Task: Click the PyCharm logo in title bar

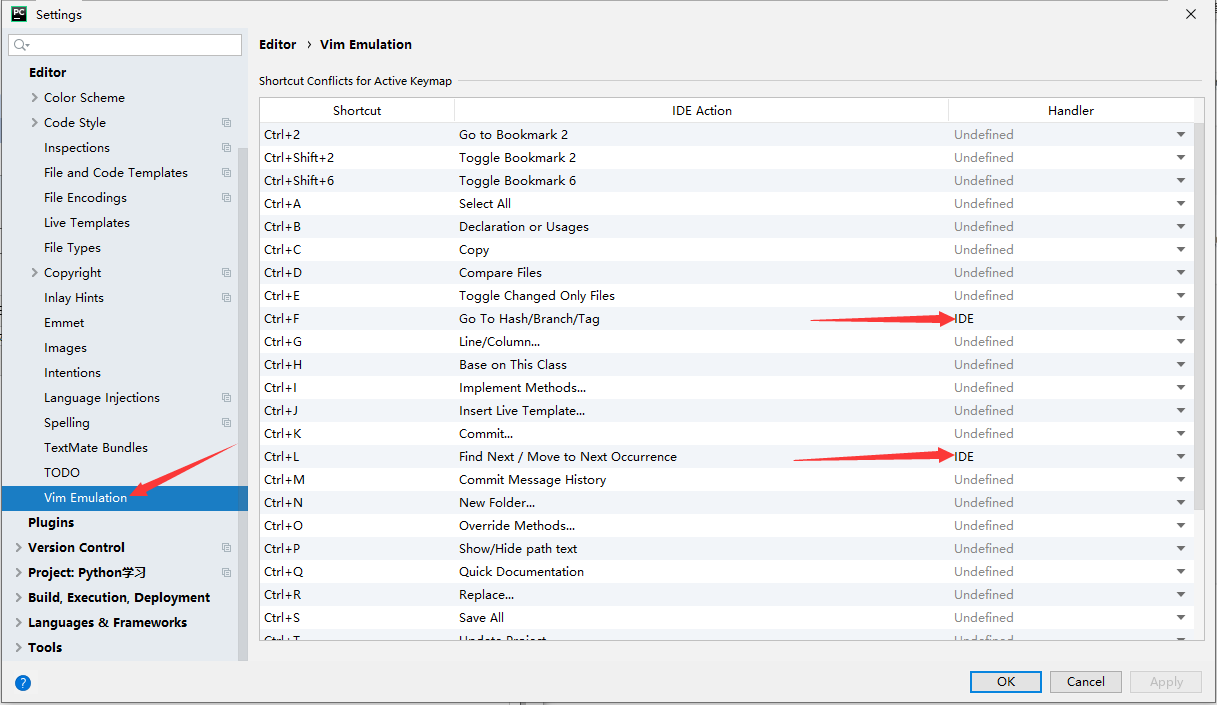Action: click(18, 14)
